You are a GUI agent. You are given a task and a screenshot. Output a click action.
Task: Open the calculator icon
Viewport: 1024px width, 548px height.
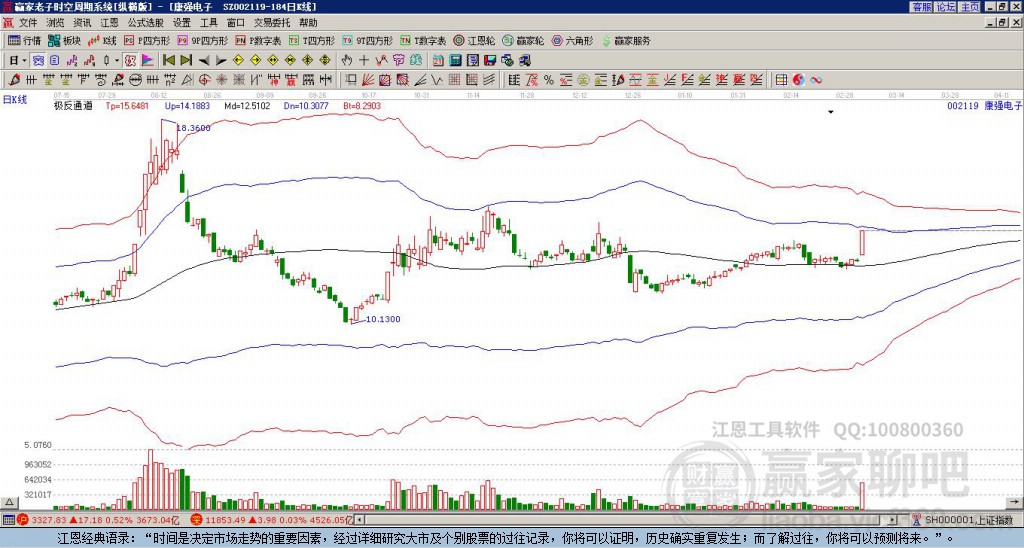click(x=455, y=61)
